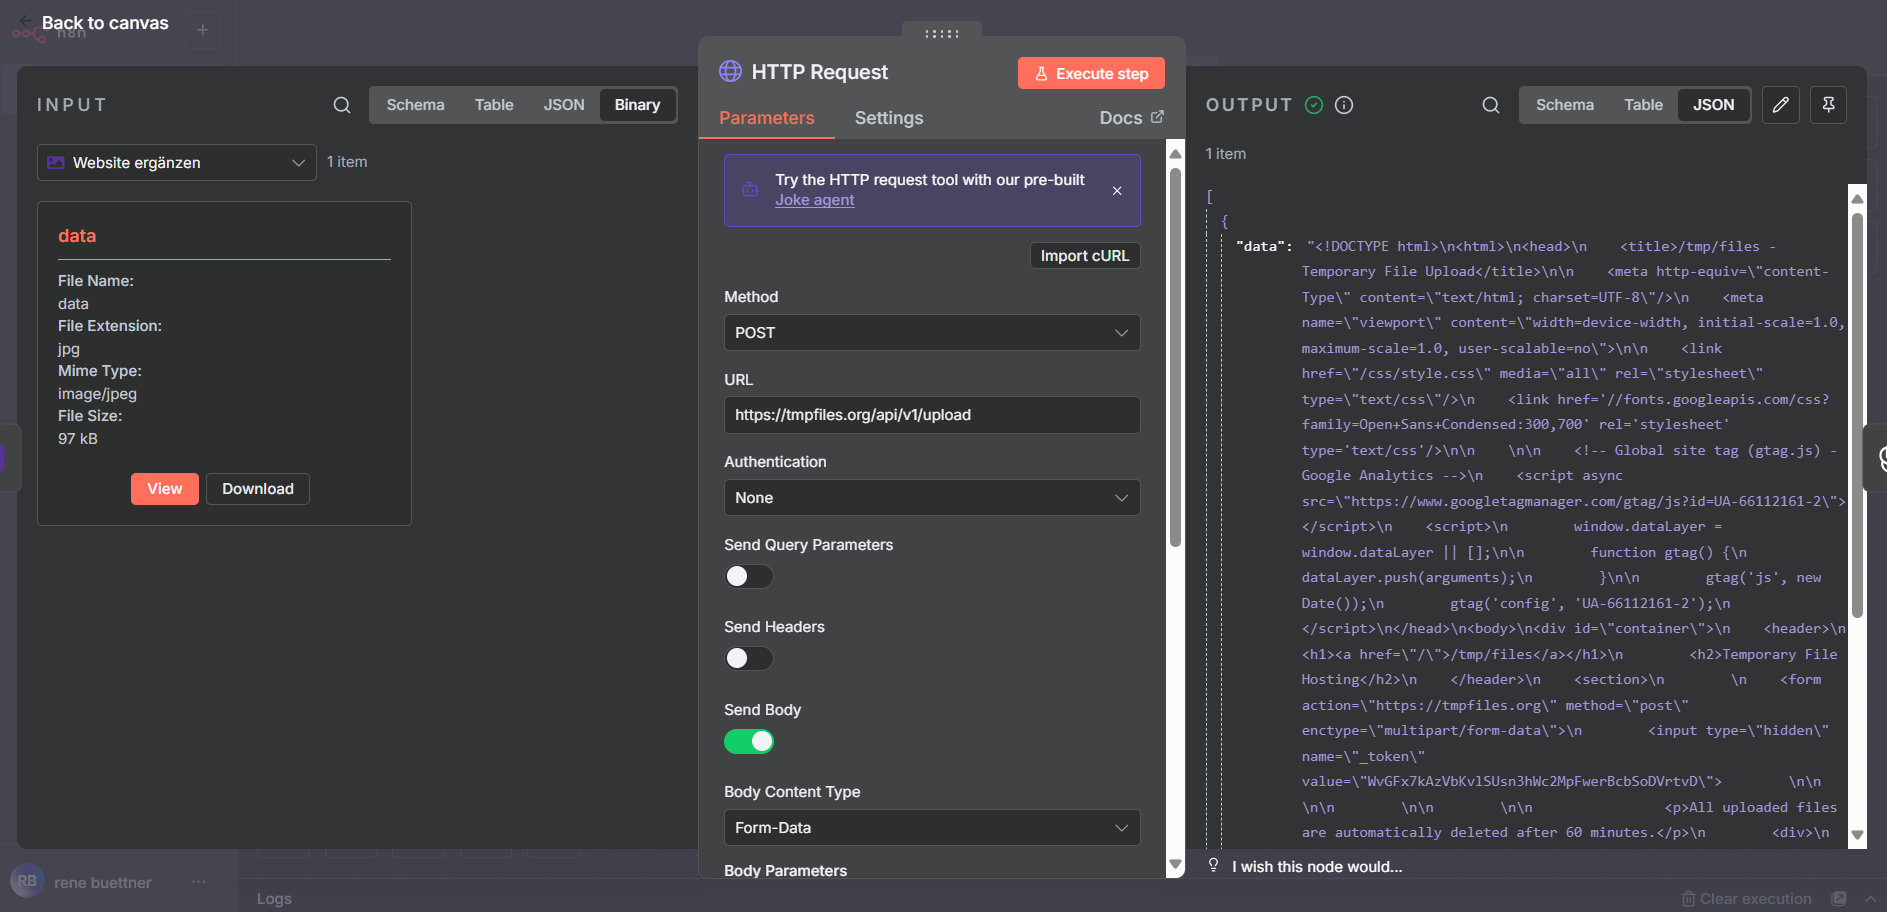Click the Import cURL button

pos(1084,256)
